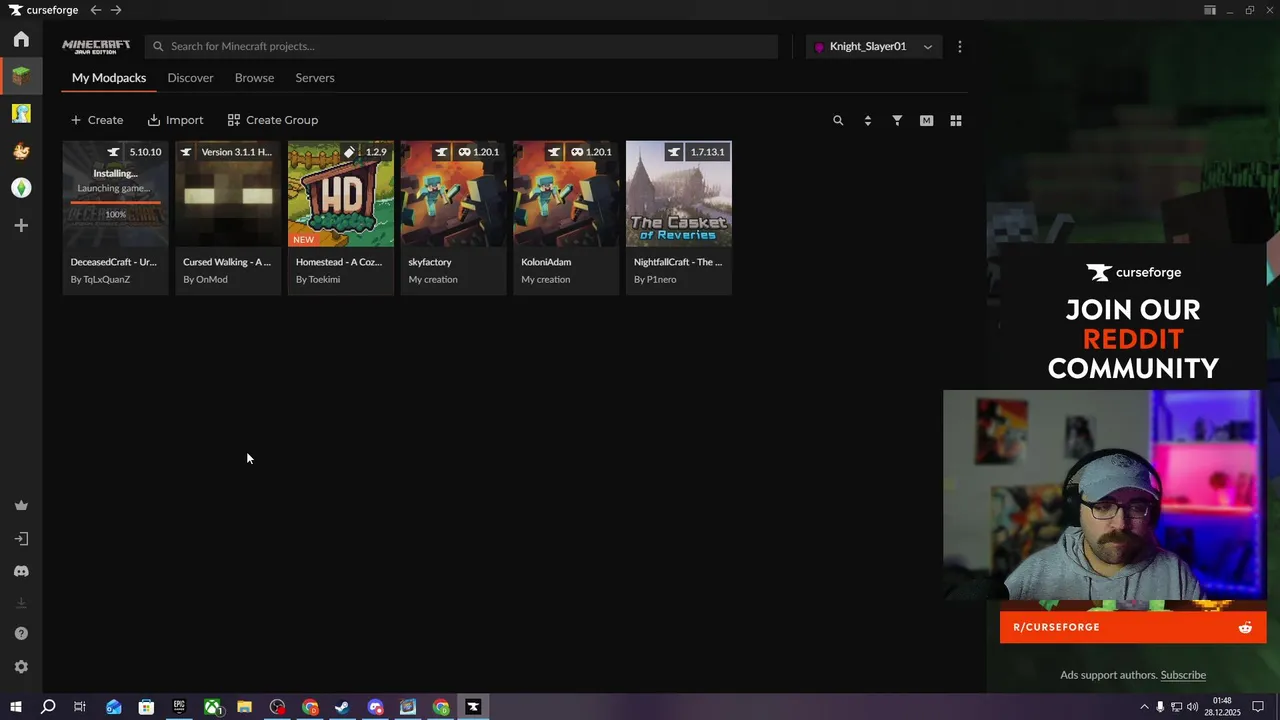Click the 'By OnMod' author text
1280x720 pixels.
tap(205, 280)
